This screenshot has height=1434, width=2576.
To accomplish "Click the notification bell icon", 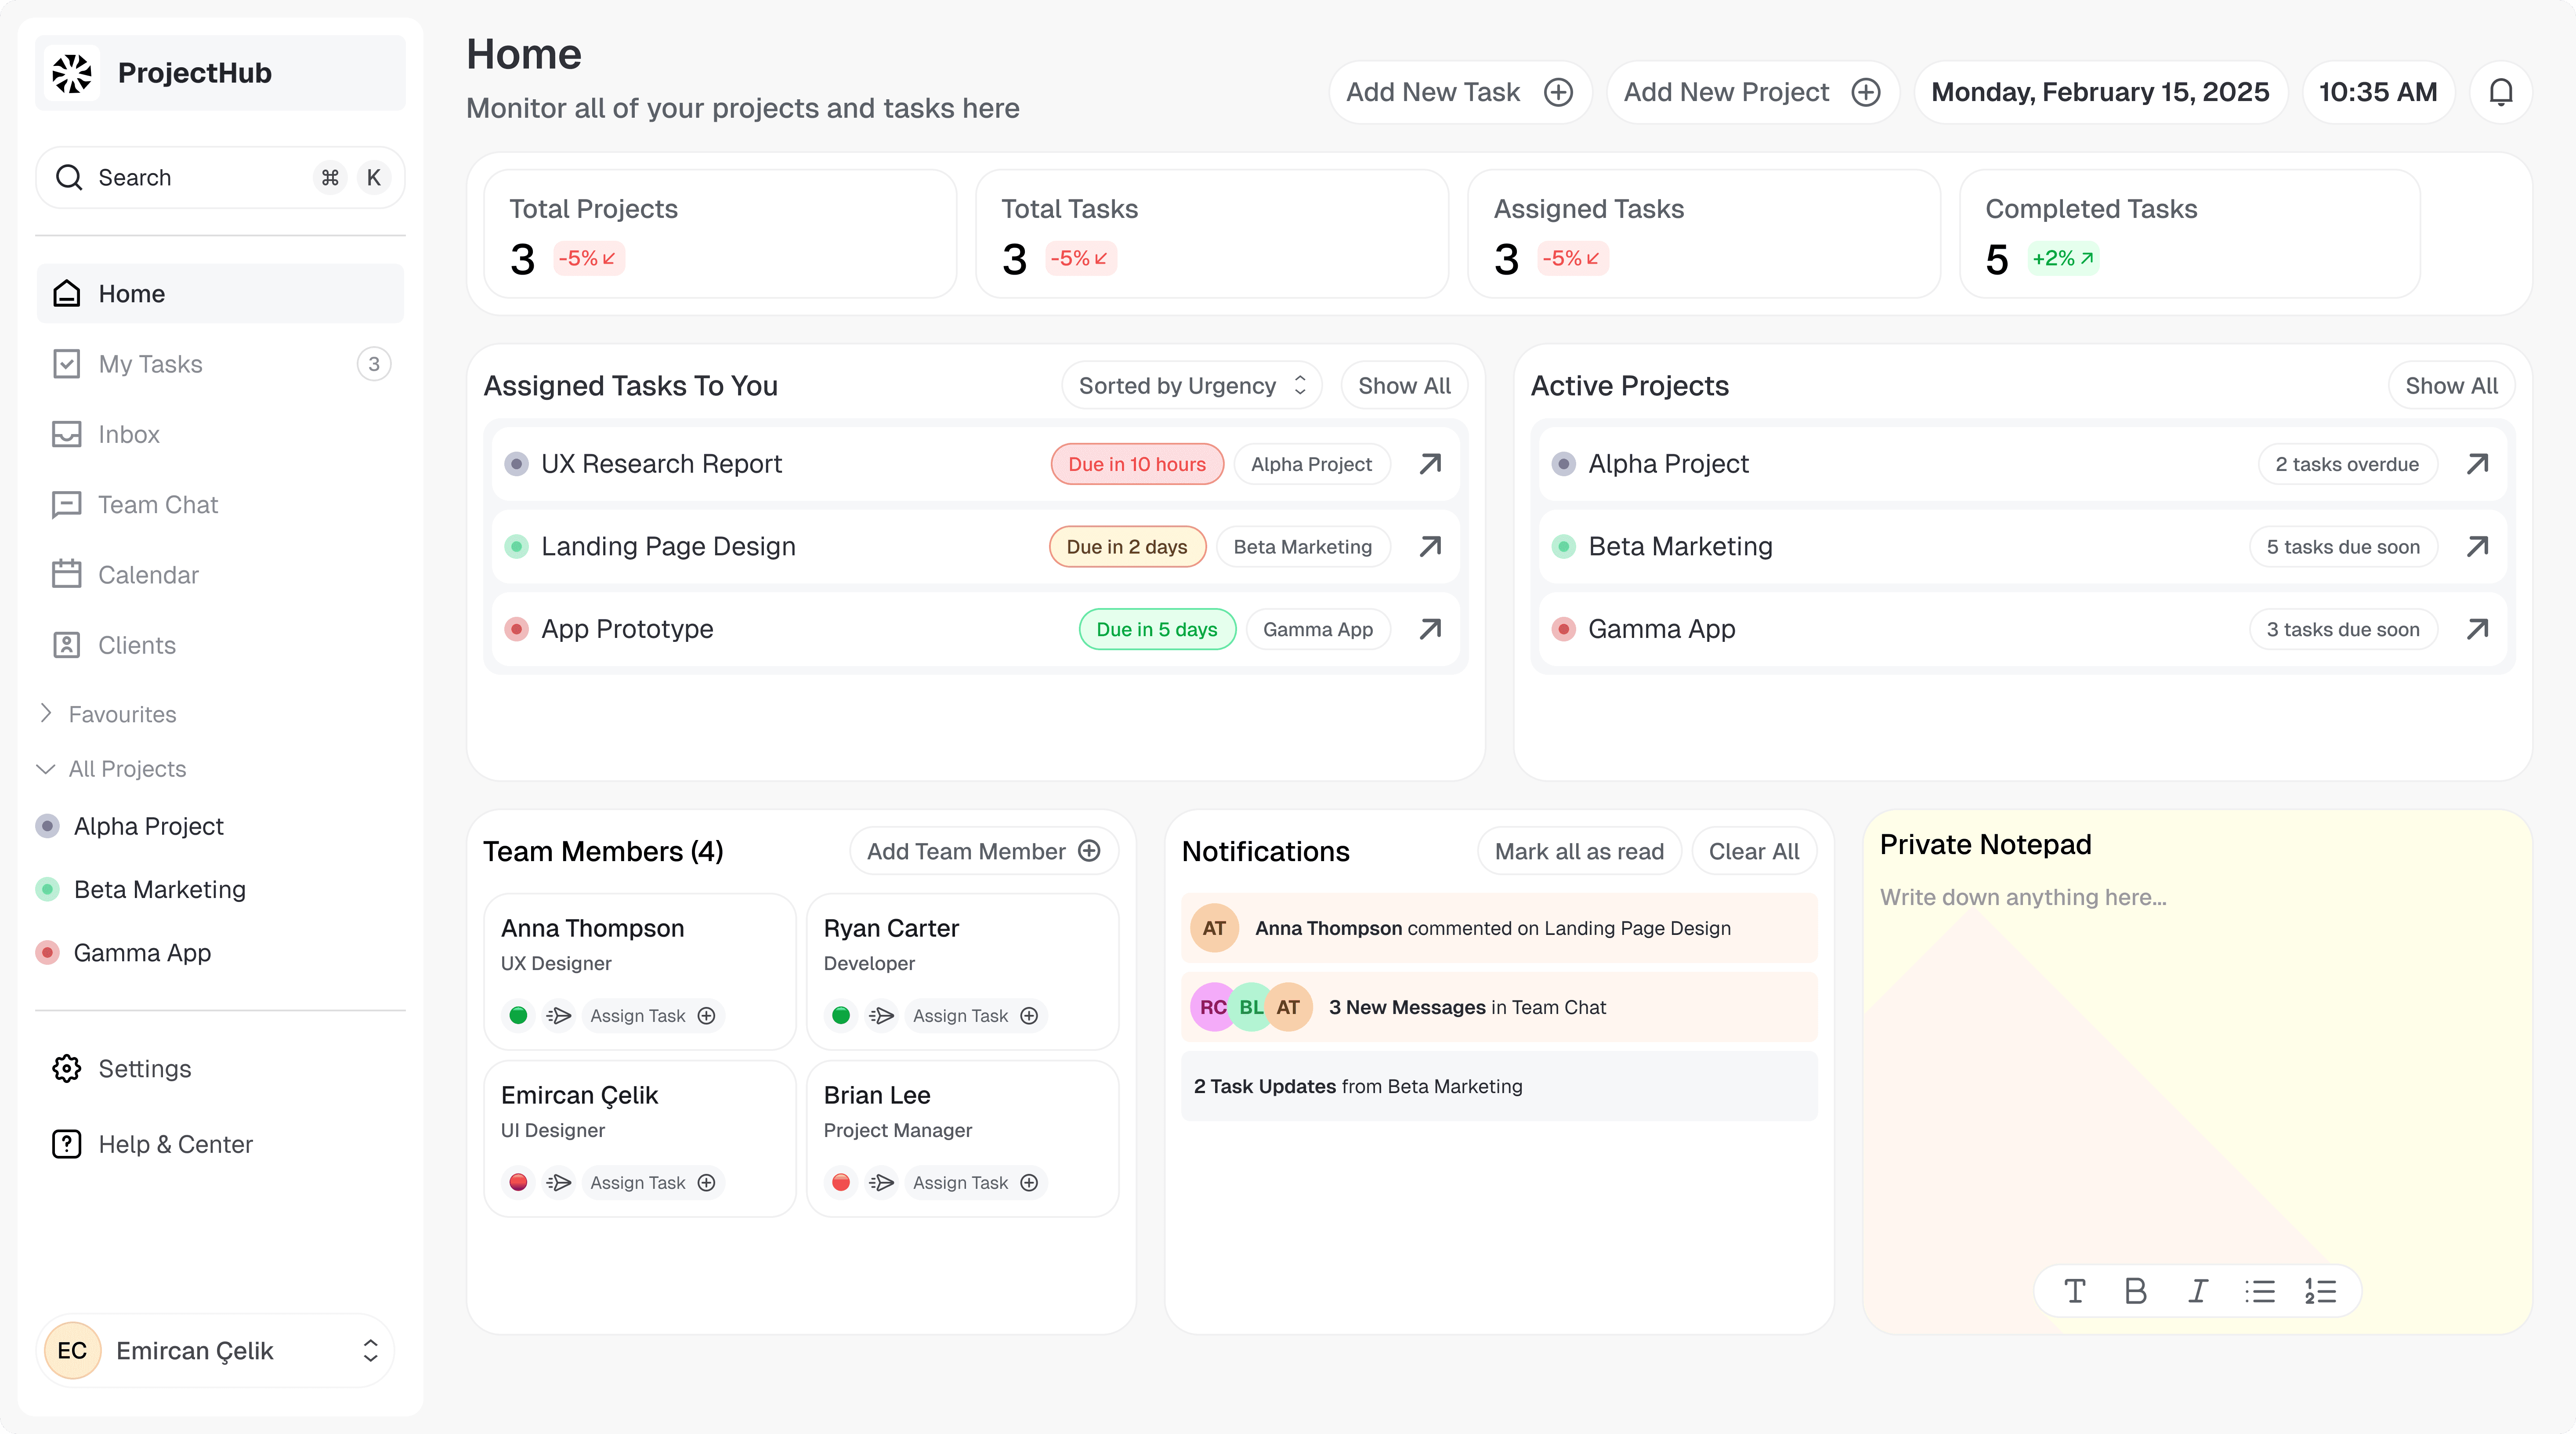I will click(2500, 92).
